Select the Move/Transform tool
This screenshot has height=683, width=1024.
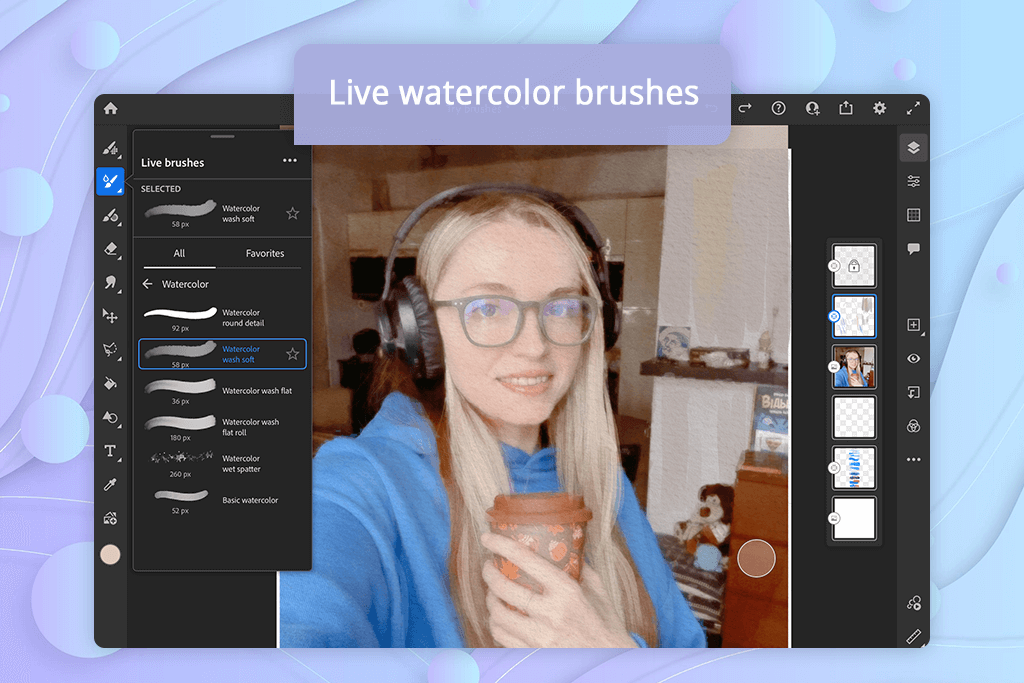pos(110,317)
